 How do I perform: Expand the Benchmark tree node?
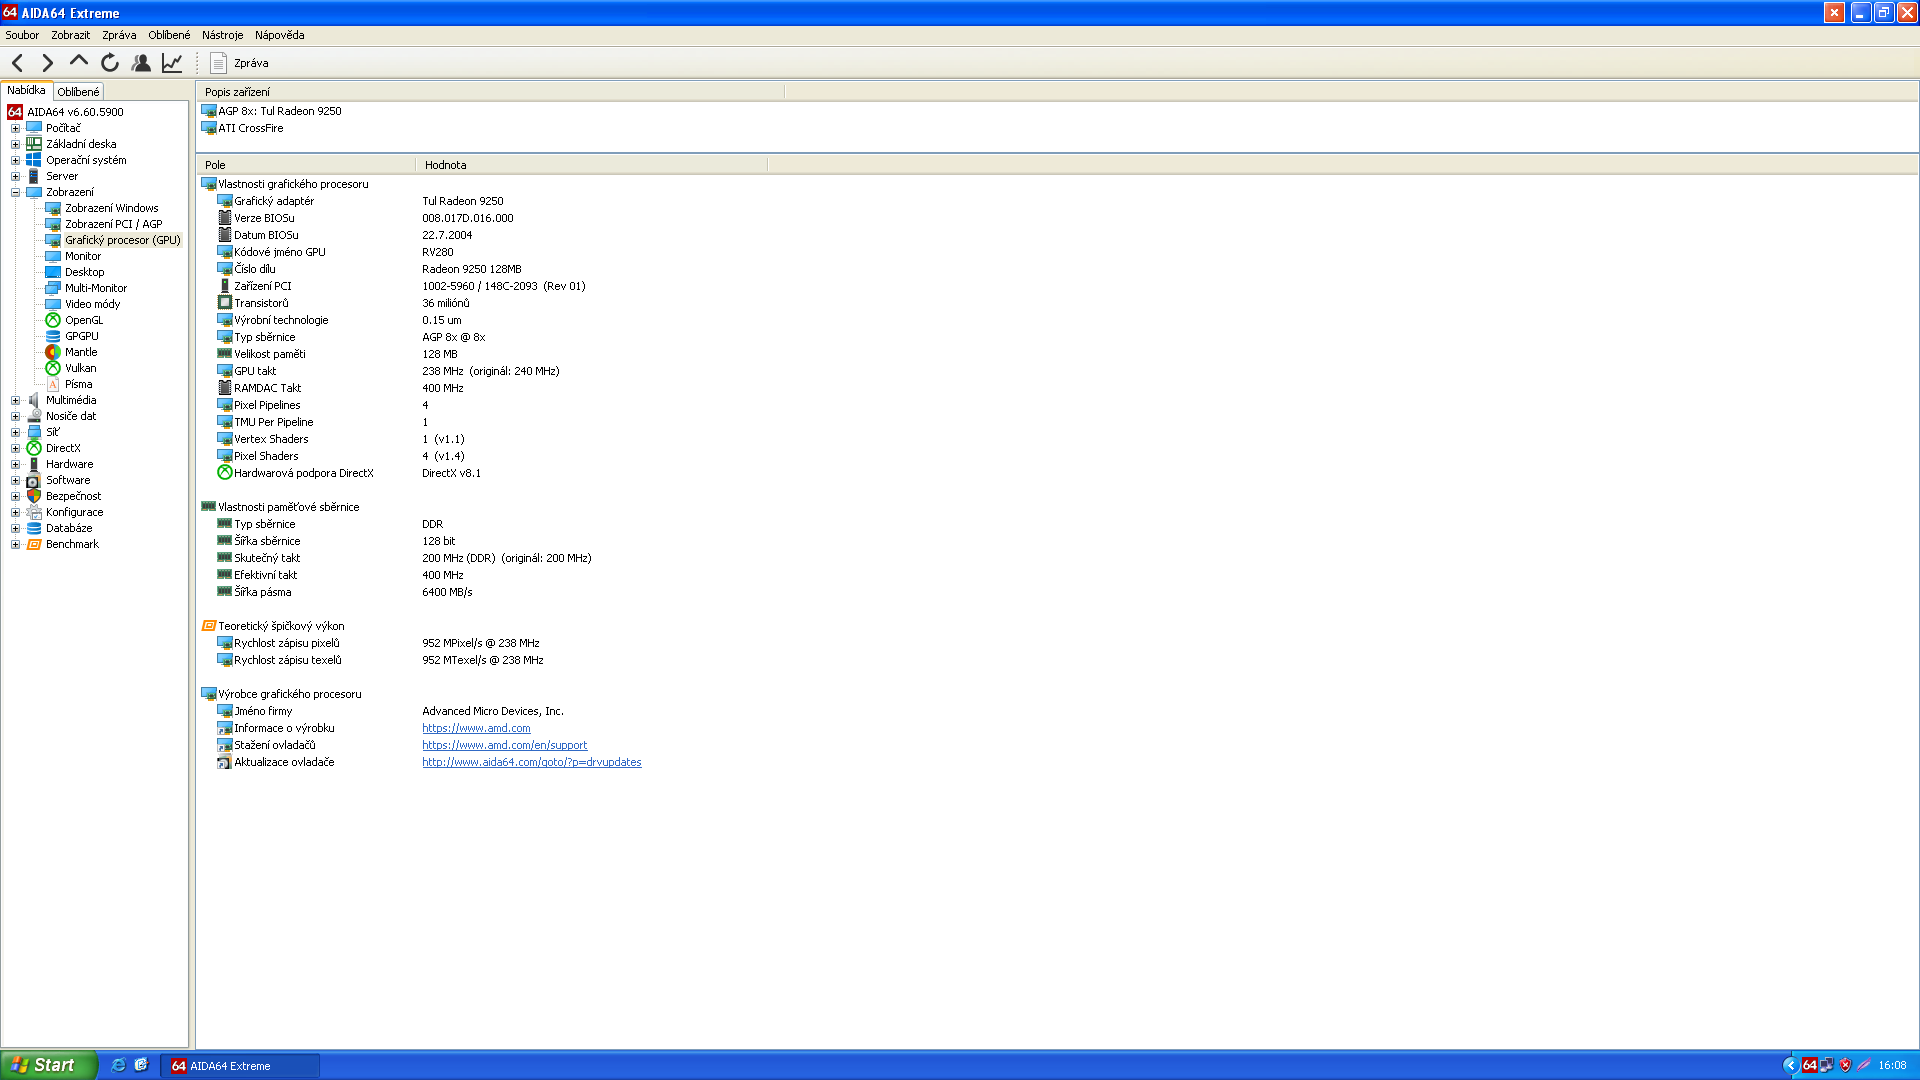(15, 544)
